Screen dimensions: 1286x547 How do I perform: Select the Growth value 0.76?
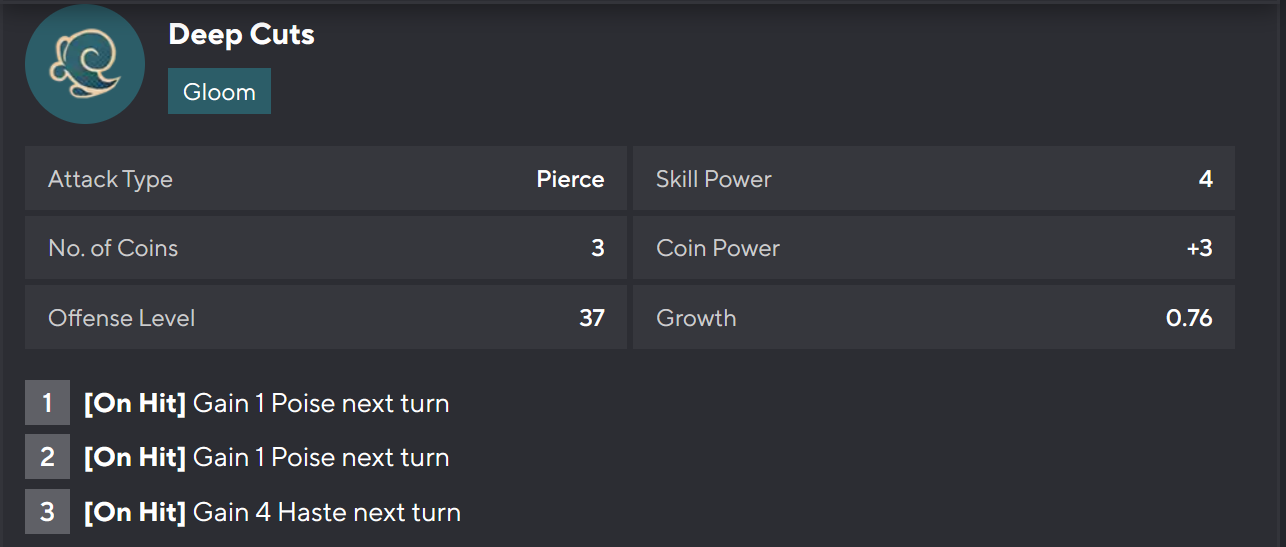coord(1189,318)
